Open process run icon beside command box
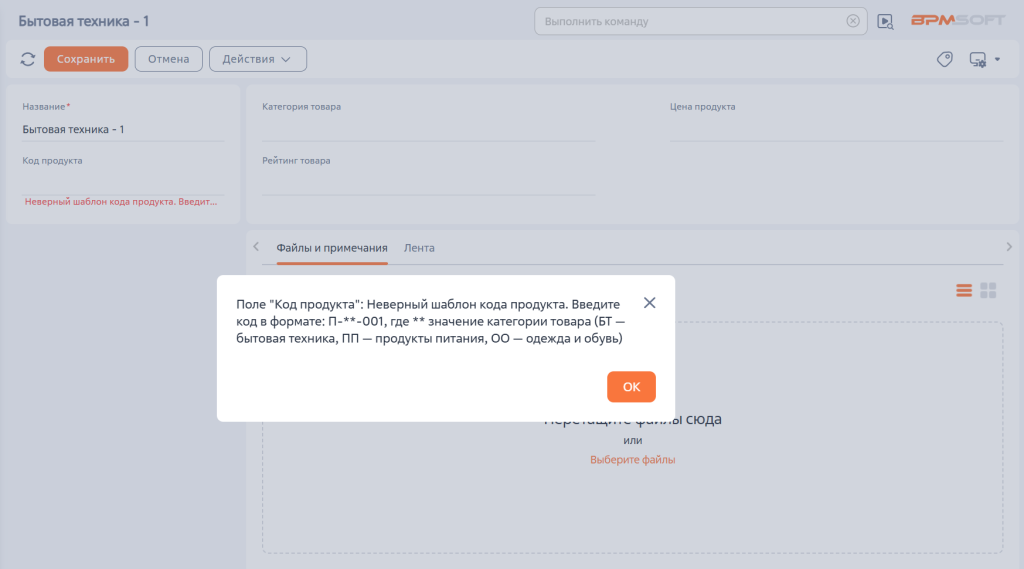This screenshot has height=569, width=1024. click(885, 21)
